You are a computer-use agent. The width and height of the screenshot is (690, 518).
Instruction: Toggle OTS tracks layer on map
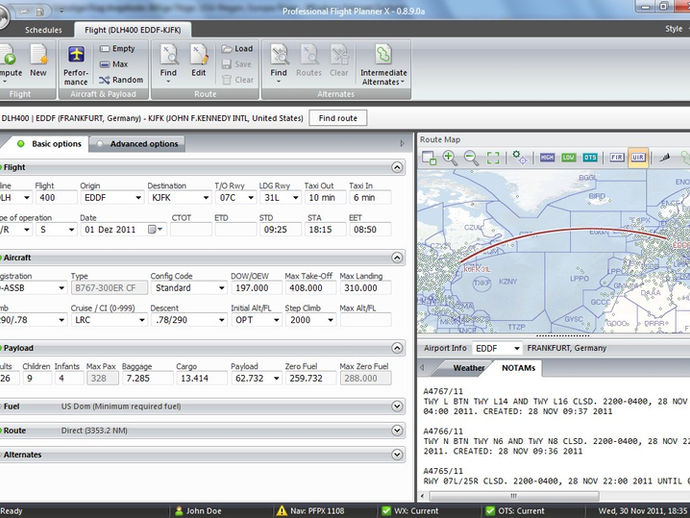pos(590,158)
